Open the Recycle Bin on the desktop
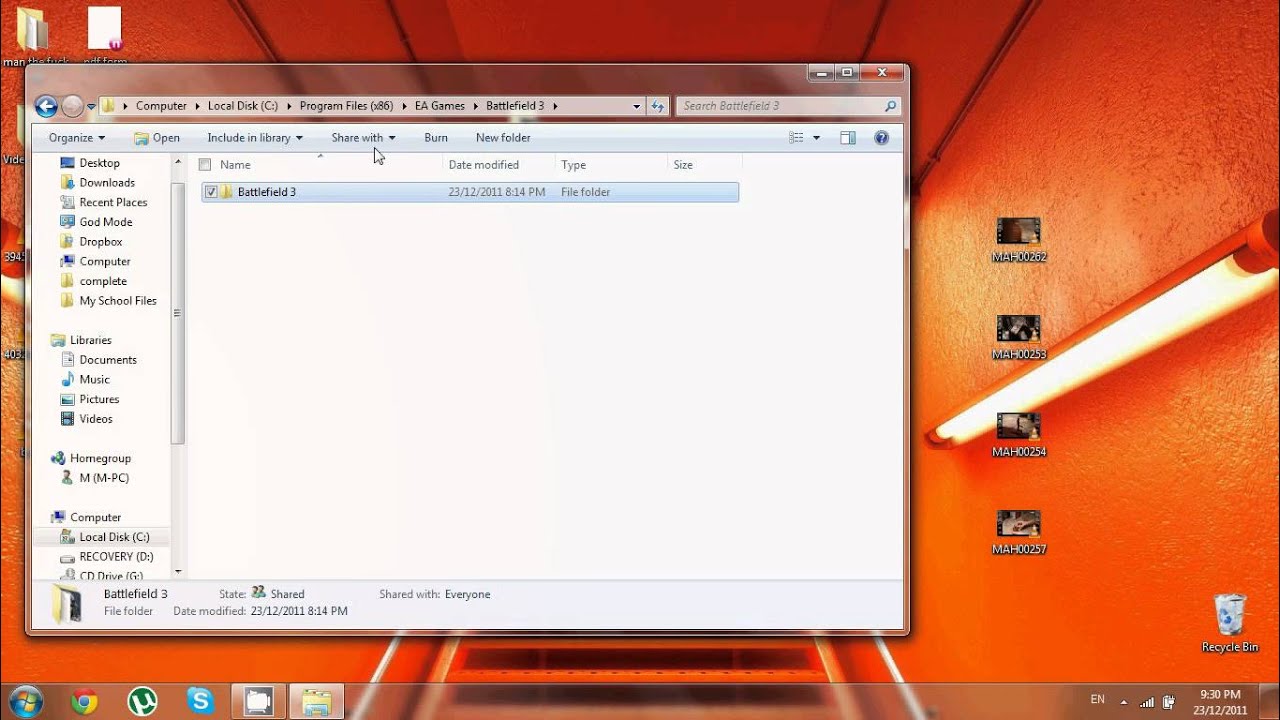Image resolution: width=1280 pixels, height=720 pixels. pyautogui.click(x=1230, y=623)
